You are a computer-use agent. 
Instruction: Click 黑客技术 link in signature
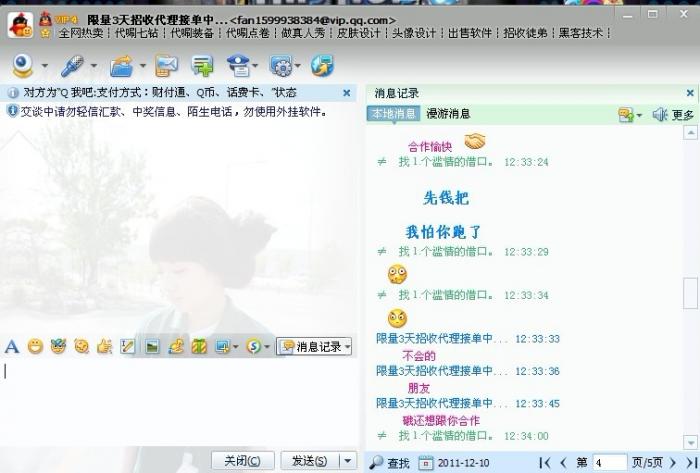tap(580, 33)
